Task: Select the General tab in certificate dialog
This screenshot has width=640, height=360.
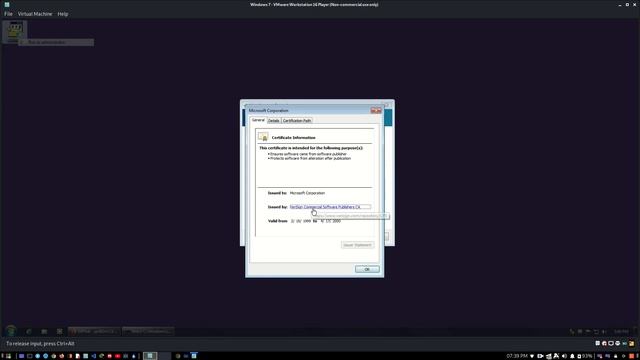Action: (258, 120)
